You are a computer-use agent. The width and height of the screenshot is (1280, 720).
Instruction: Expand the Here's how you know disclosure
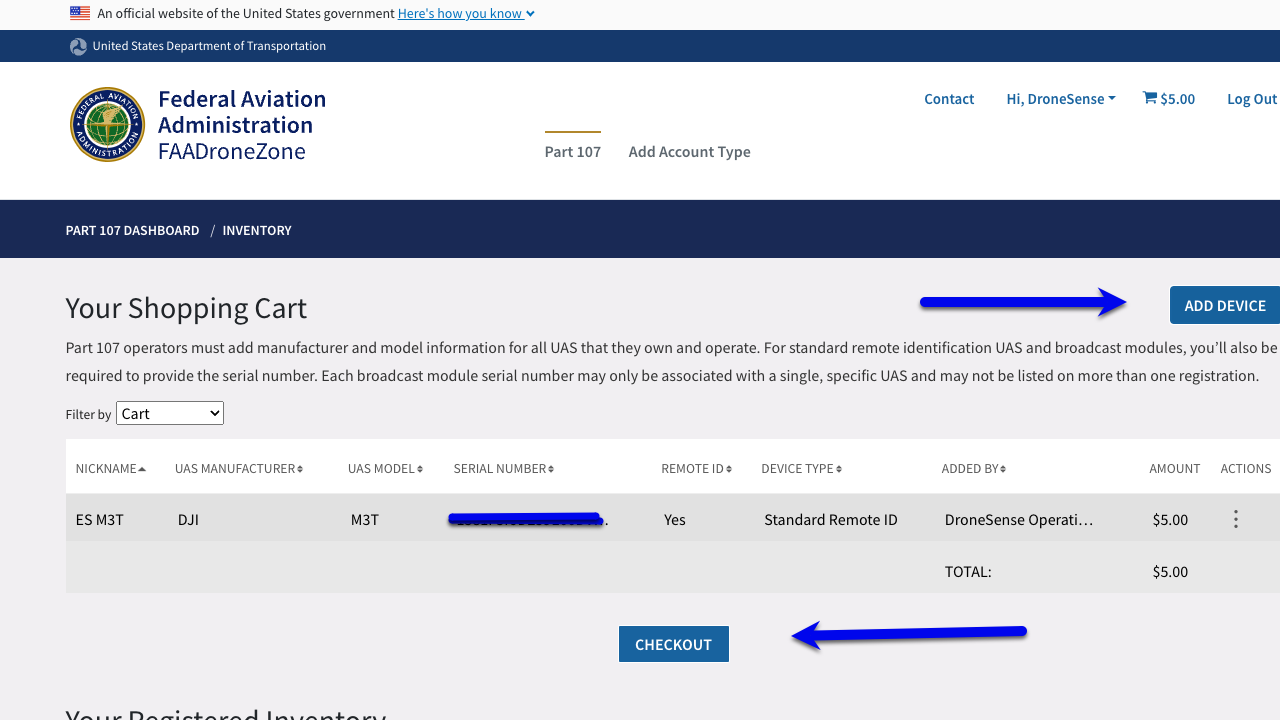point(465,13)
